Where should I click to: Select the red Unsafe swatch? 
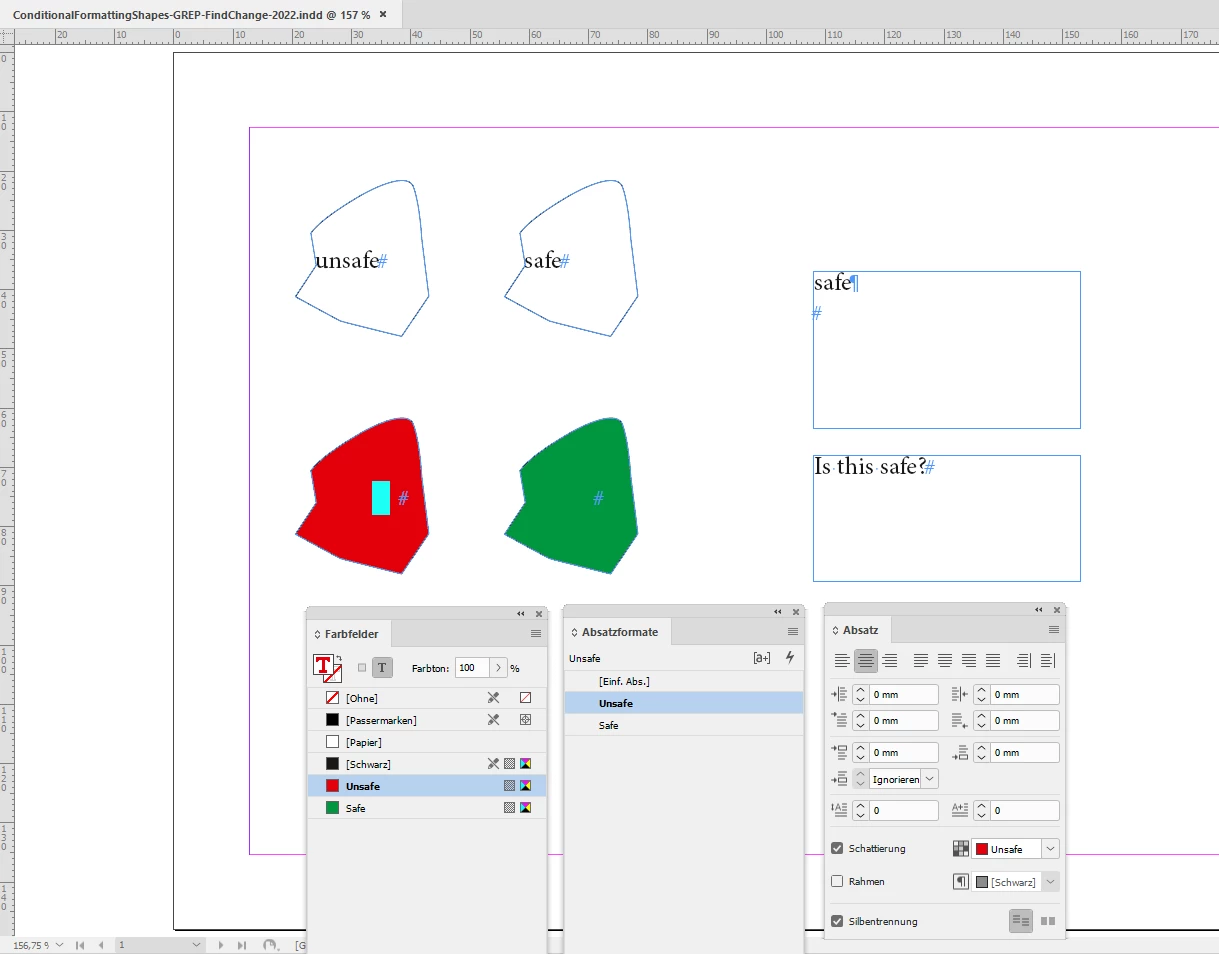tap(427, 786)
